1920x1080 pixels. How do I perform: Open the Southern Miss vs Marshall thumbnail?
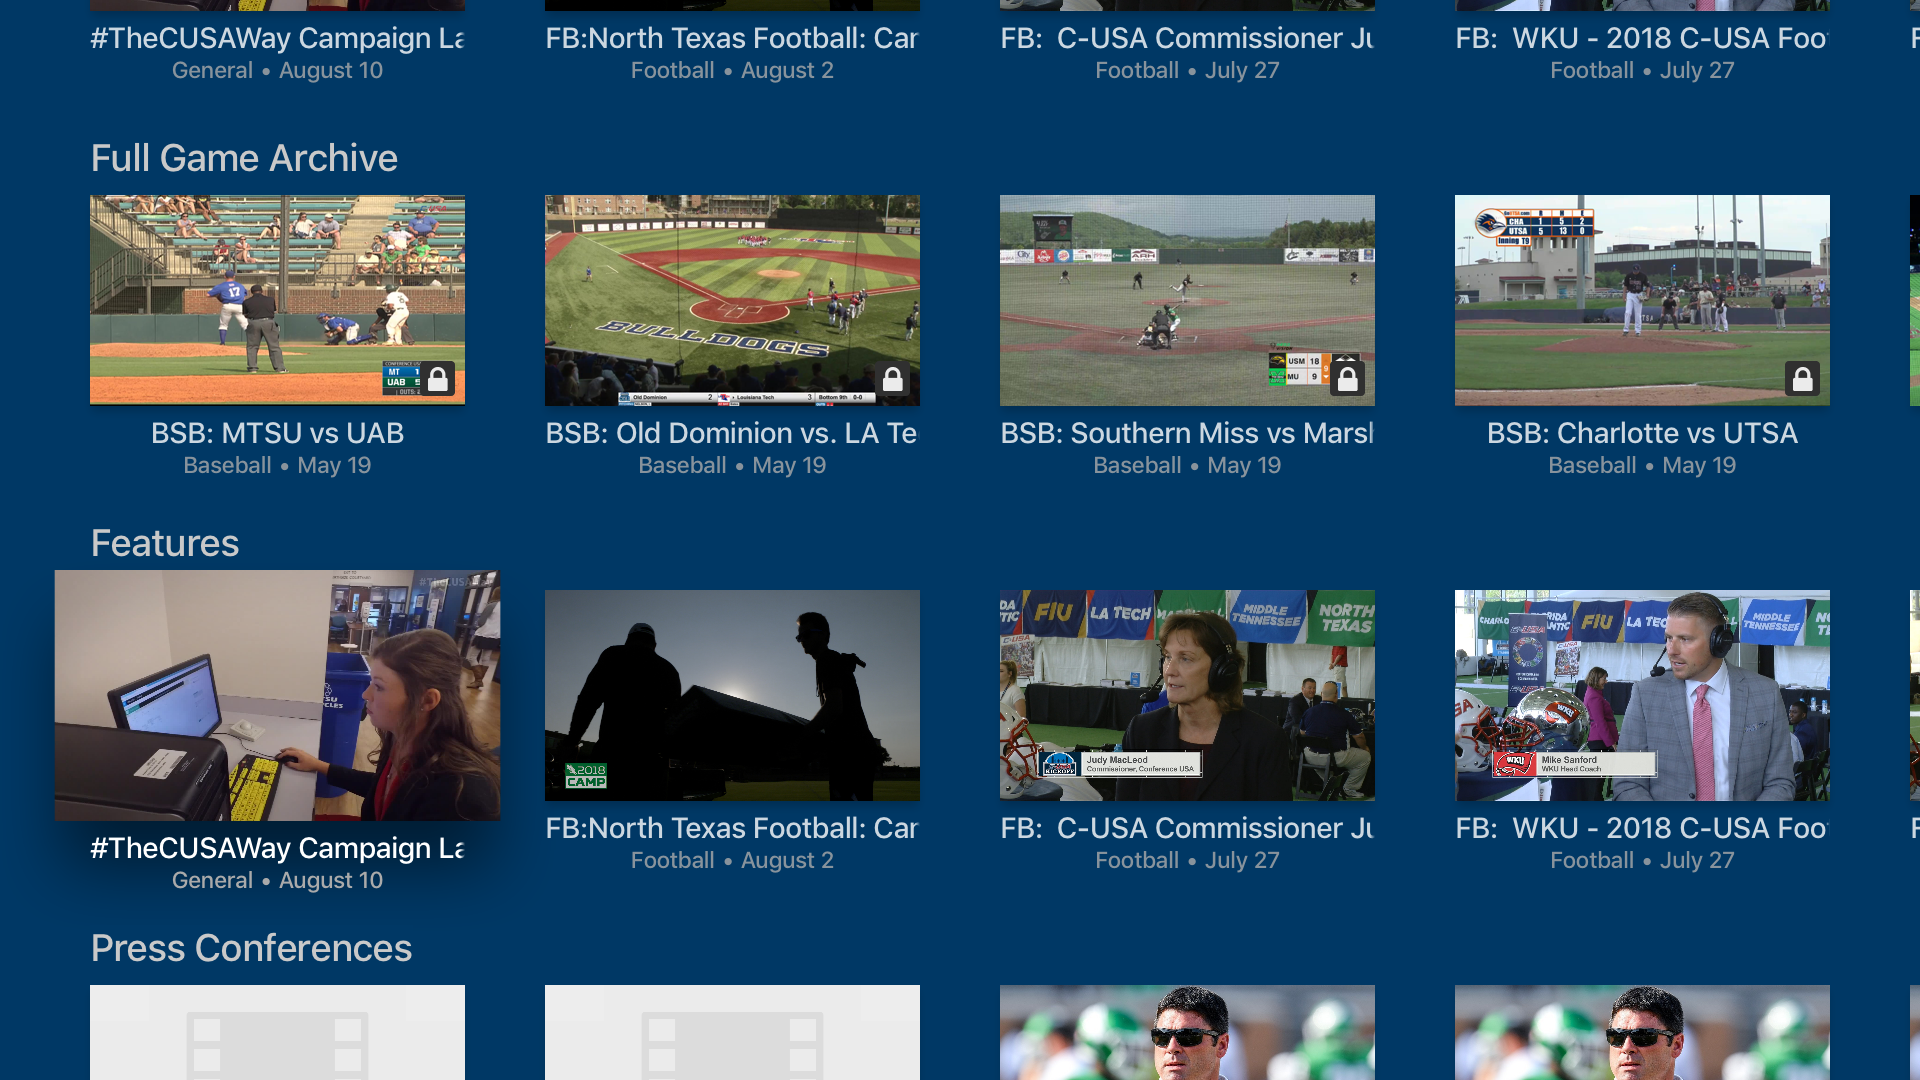(1187, 300)
